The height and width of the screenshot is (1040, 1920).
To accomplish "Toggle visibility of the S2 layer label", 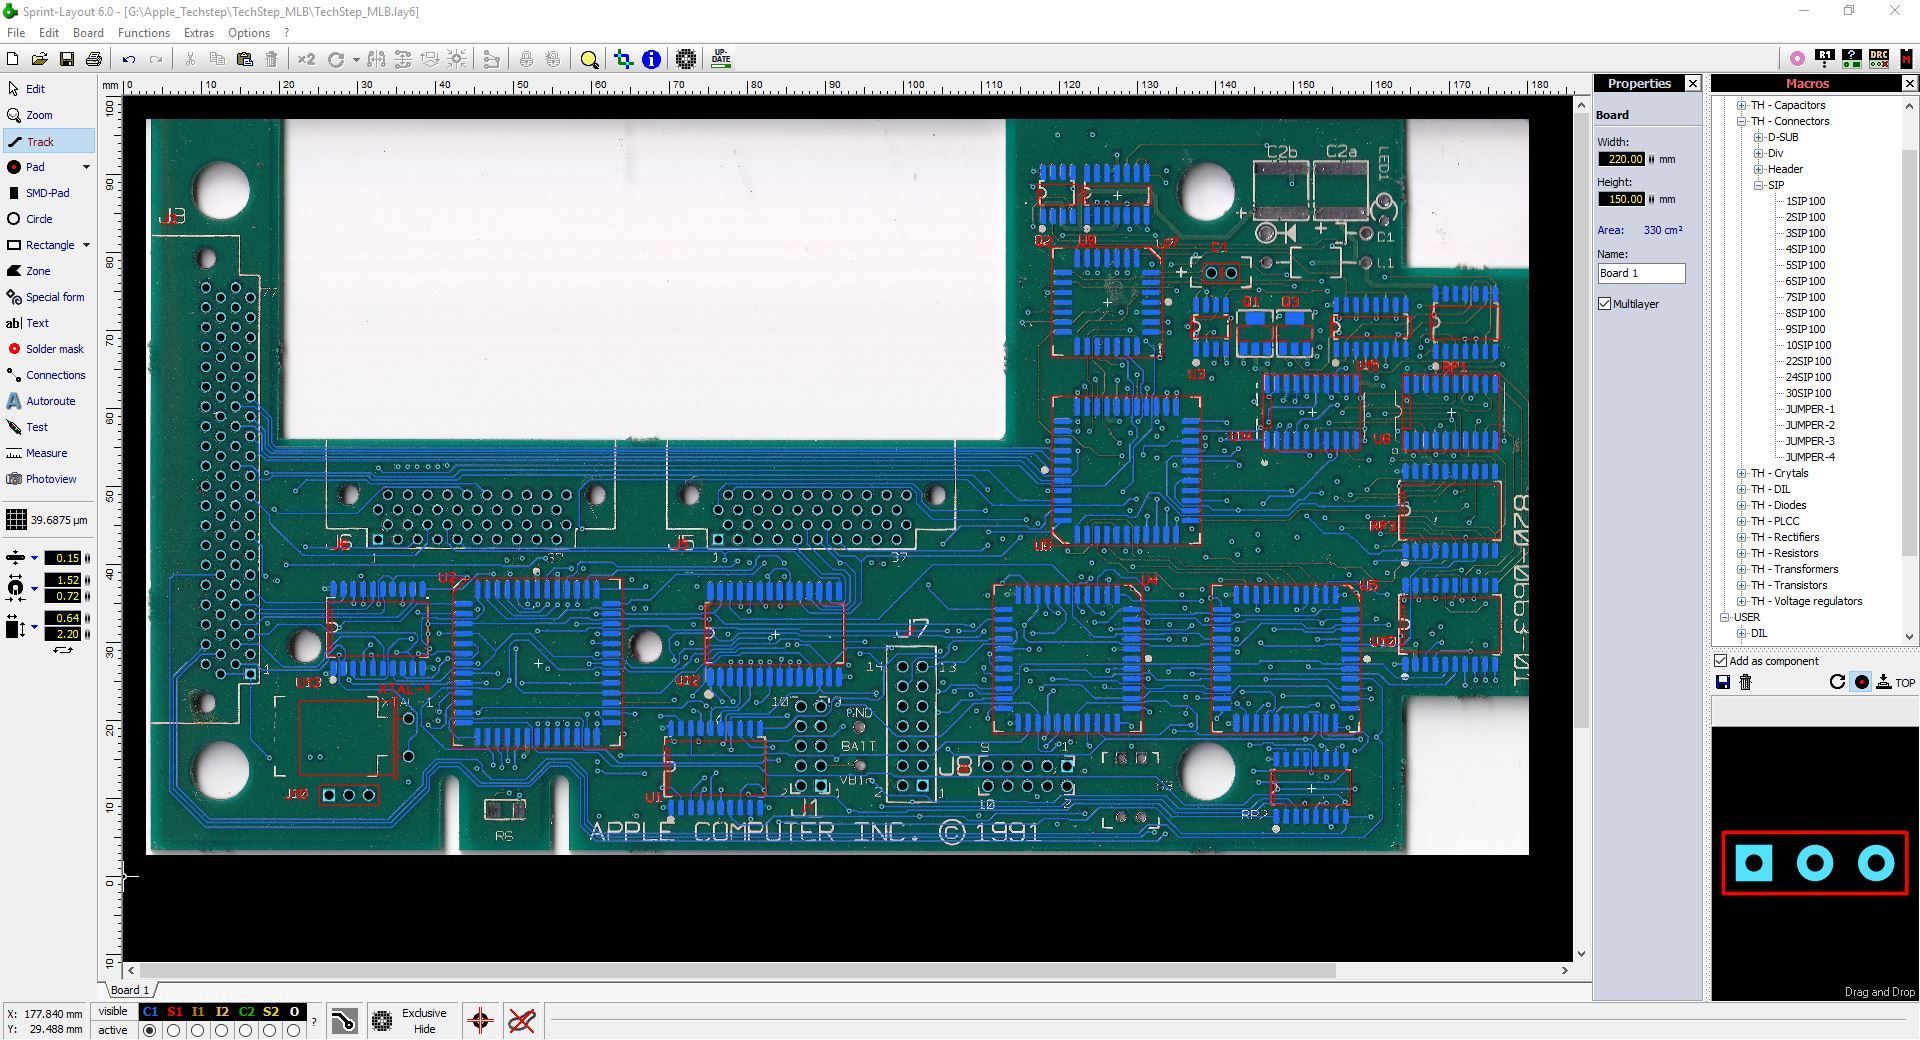I will pyautogui.click(x=270, y=1012).
